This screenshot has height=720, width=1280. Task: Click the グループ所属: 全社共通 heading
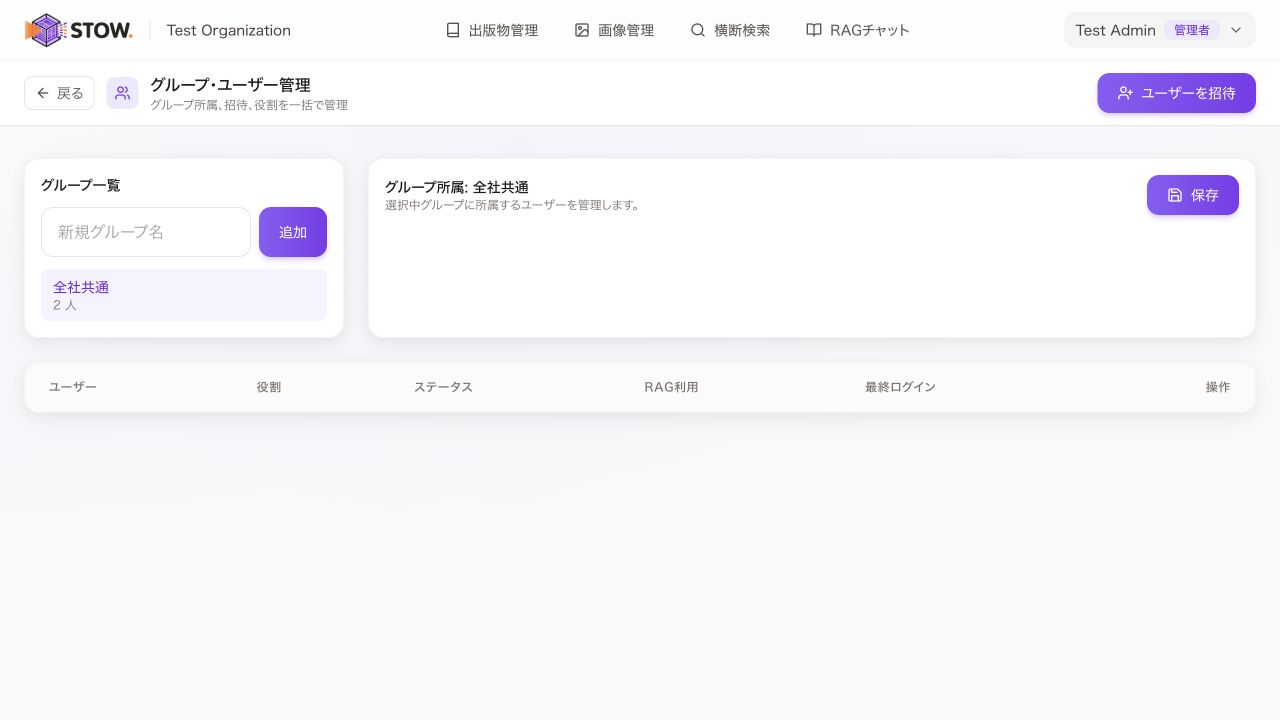457,187
